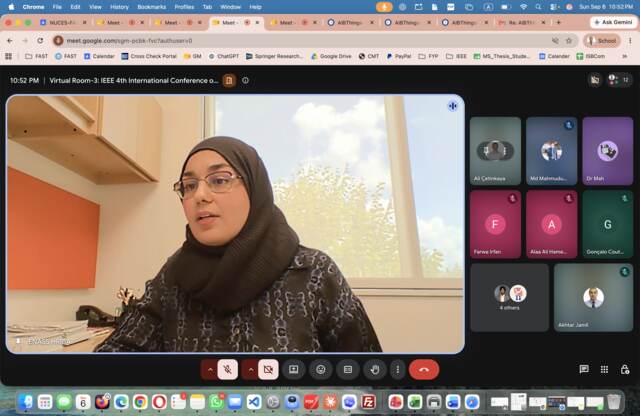Expand the IEEE bookmarks folder

456,56
